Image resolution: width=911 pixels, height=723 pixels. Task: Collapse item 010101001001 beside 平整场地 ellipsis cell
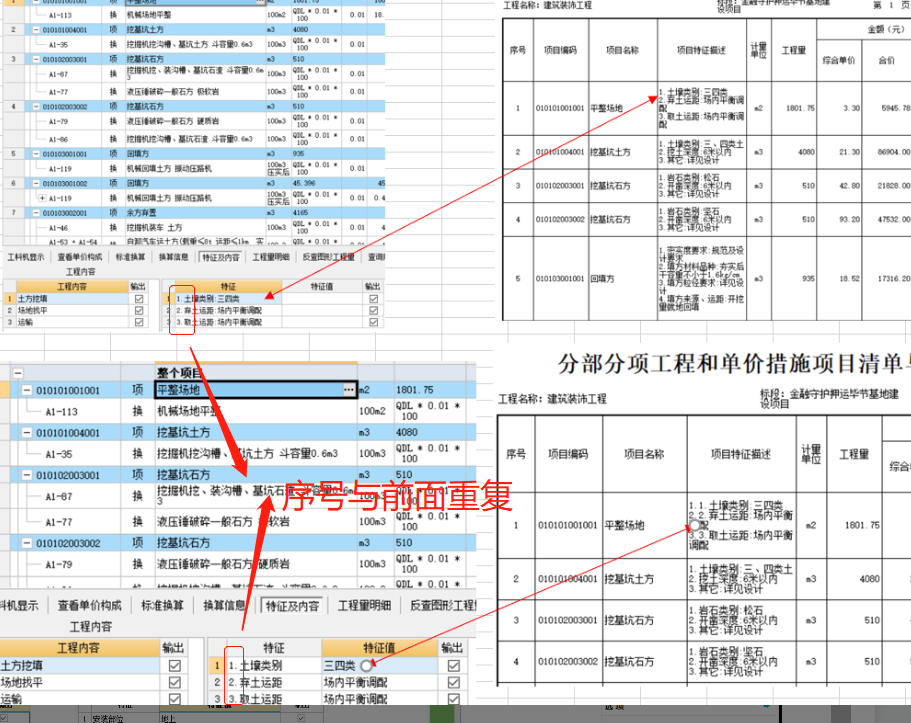27,391
